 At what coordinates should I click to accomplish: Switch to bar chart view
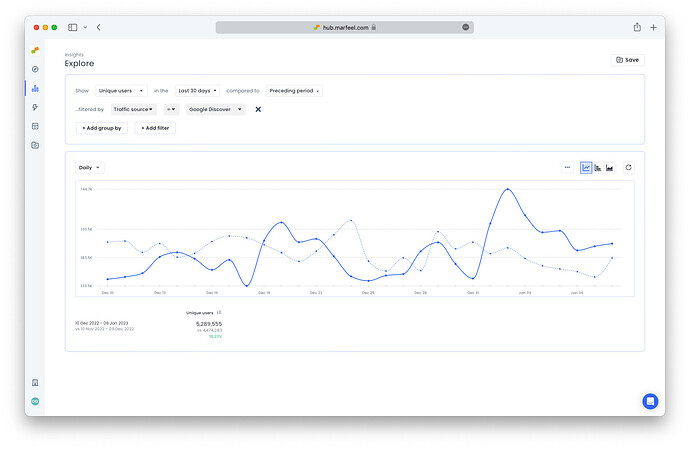[x=598, y=168]
